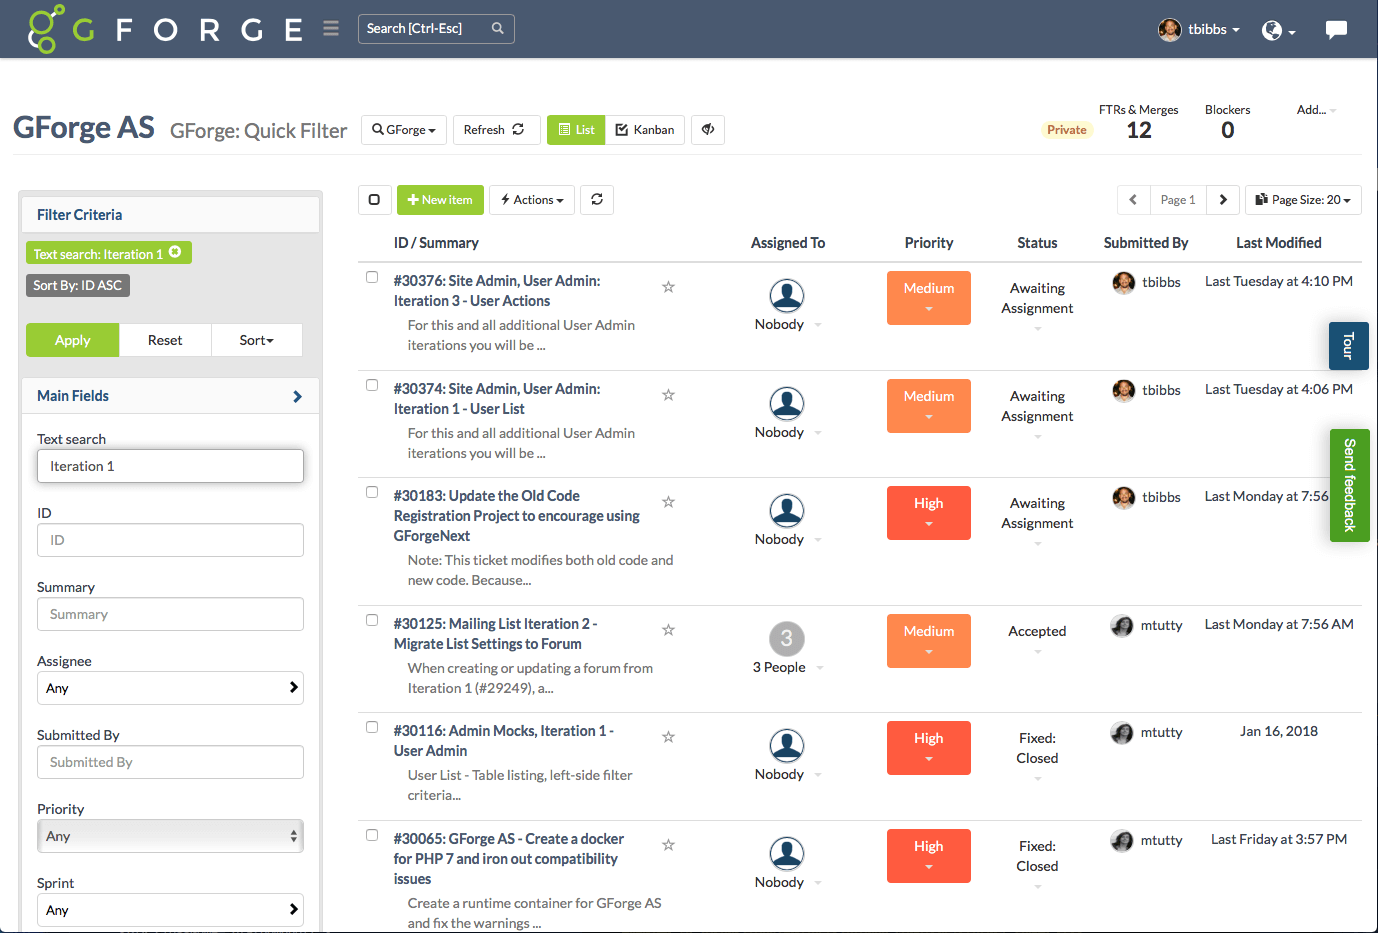Expand the Assignee Any selector
Image resolution: width=1378 pixels, height=933 pixels.
click(x=296, y=688)
